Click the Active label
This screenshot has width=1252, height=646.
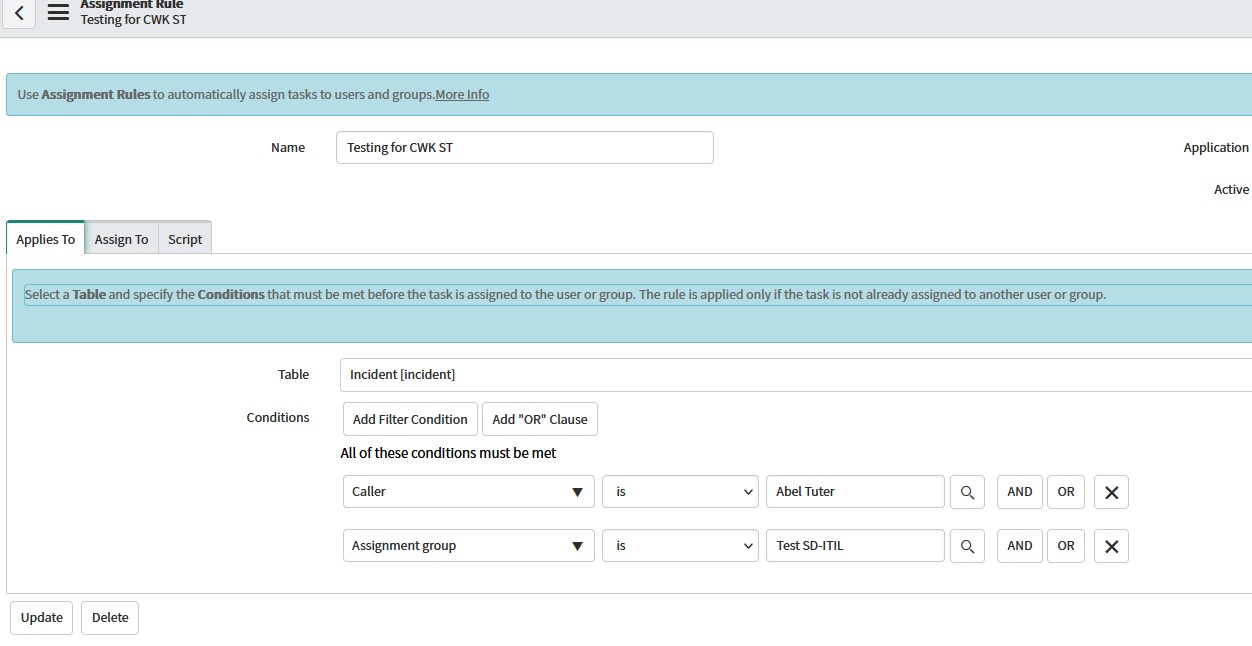[1231, 190]
